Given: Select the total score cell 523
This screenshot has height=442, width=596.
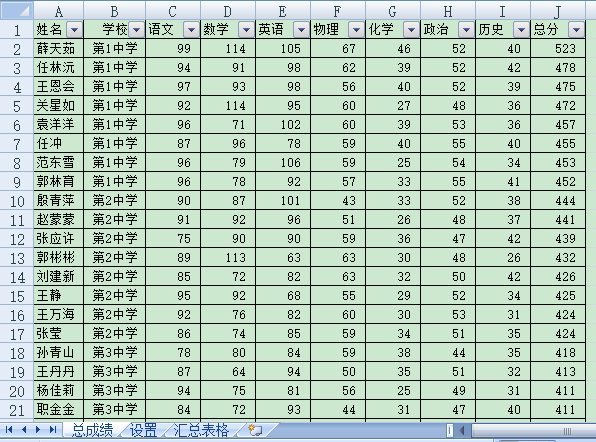Looking at the screenshot, I should pos(558,48).
